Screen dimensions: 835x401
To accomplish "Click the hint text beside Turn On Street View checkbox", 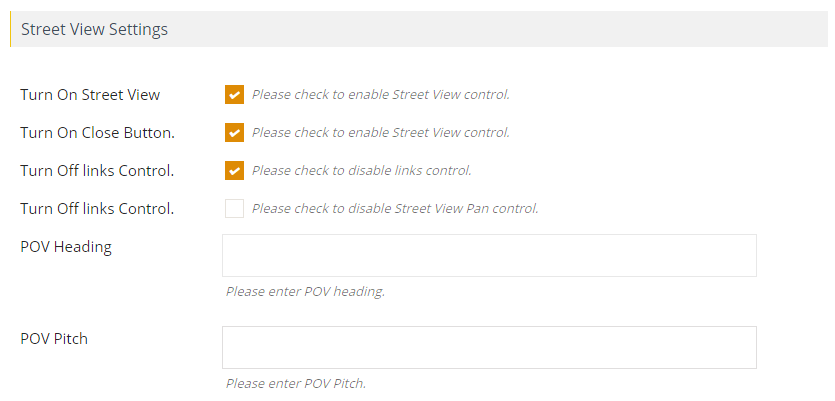I will pyautogui.click(x=380, y=95).
